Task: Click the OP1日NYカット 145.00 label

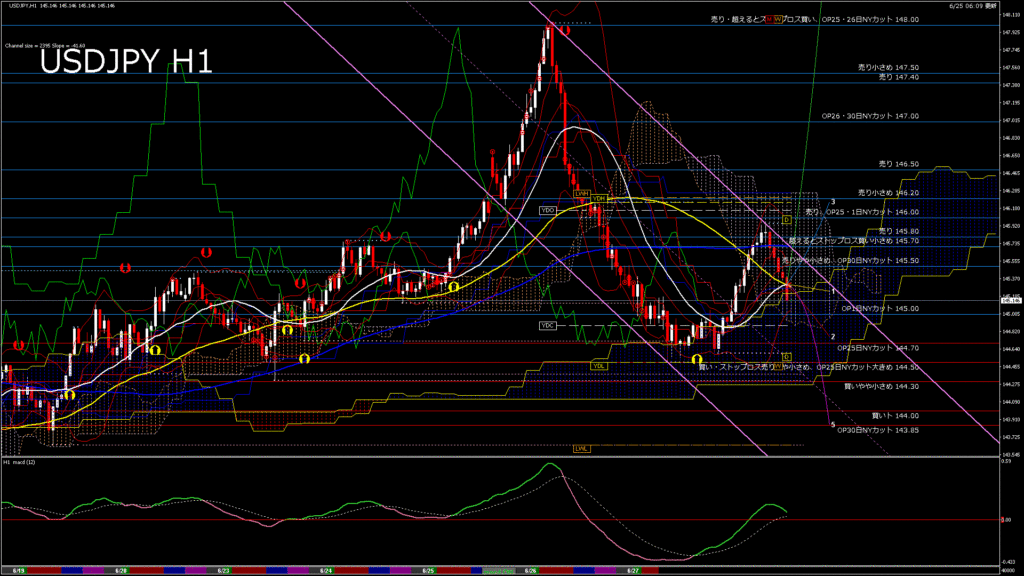Action: [880, 309]
